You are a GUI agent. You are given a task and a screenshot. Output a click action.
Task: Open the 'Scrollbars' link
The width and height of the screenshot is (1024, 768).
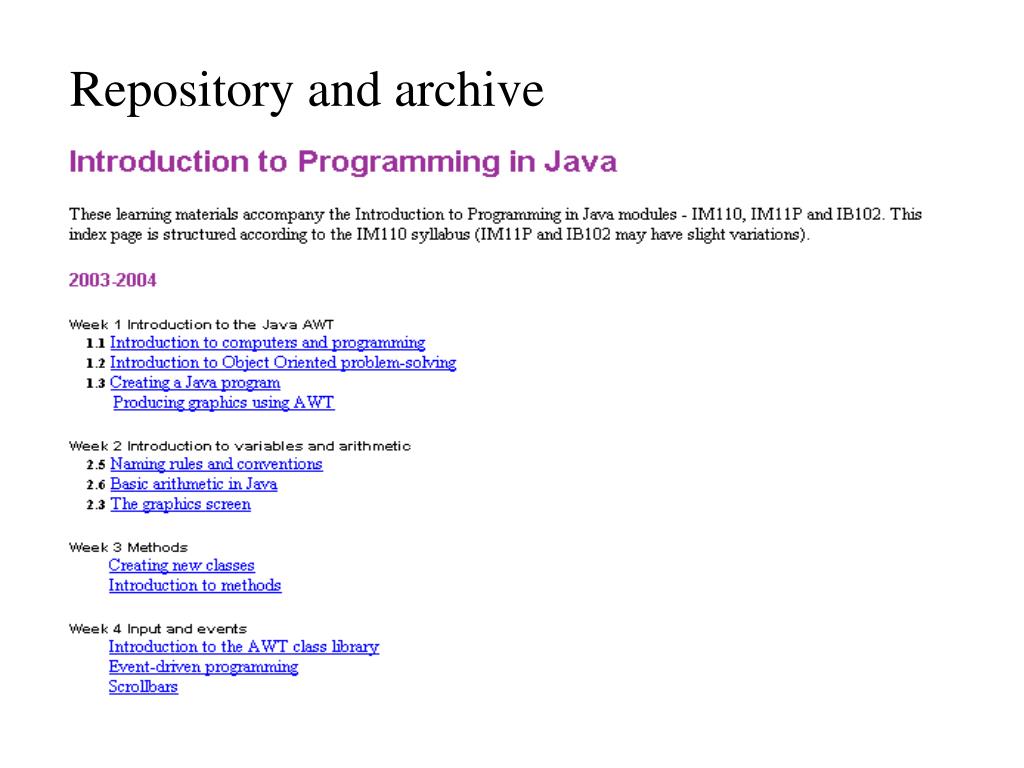pyautogui.click(x=143, y=688)
